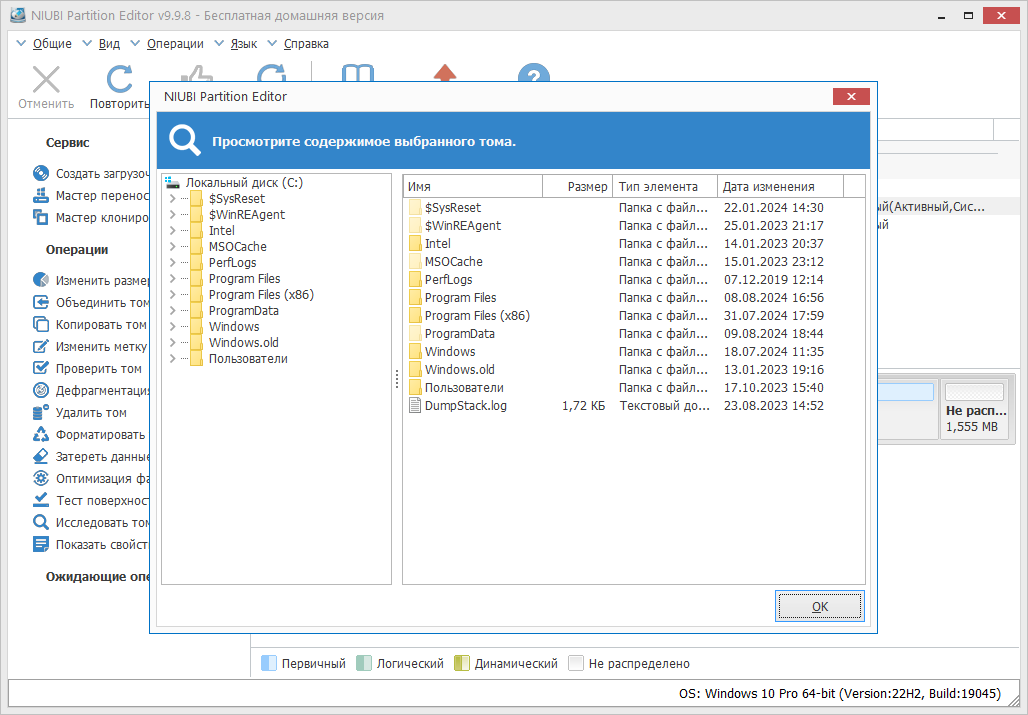Click the Оптимизация файловой системы icon
This screenshot has width=1028, height=715.
[41, 478]
